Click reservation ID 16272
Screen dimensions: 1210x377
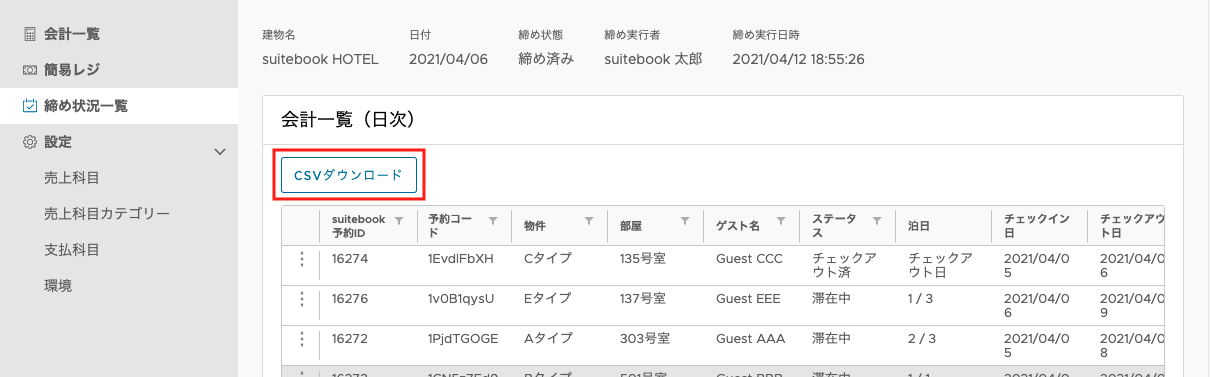point(351,338)
